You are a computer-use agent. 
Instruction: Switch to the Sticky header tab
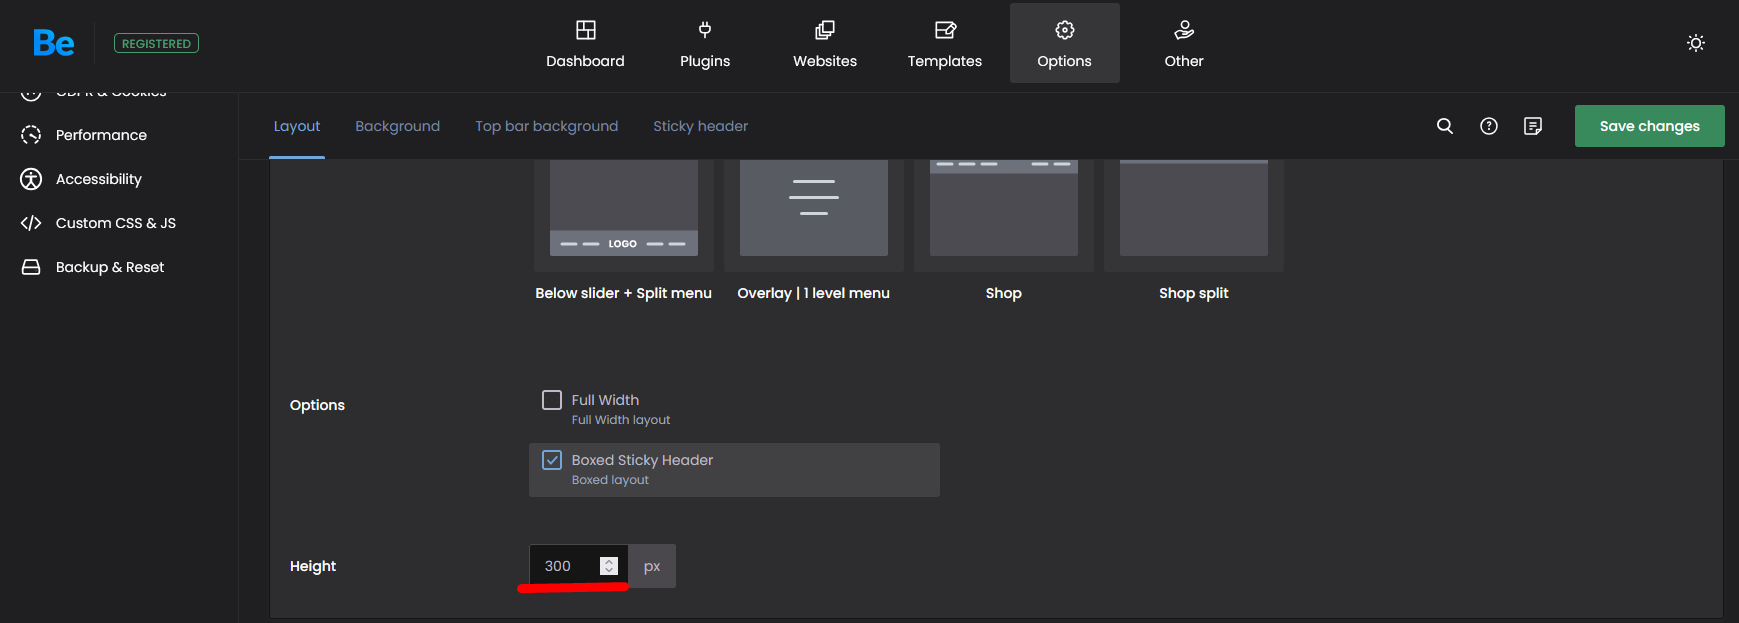pyautogui.click(x=700, y=126)
